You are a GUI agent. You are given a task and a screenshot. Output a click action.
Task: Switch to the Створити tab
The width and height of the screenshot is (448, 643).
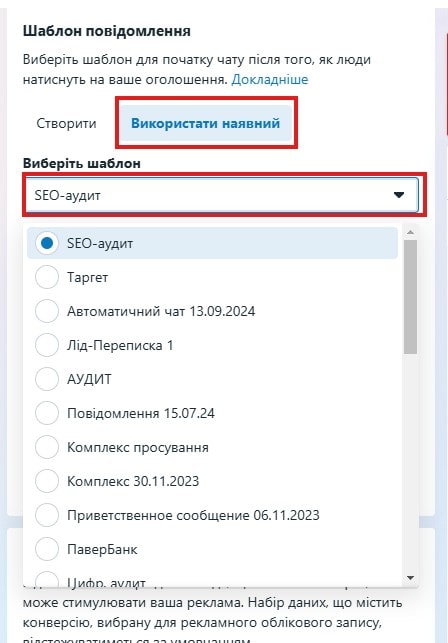[x=66, y=123]
